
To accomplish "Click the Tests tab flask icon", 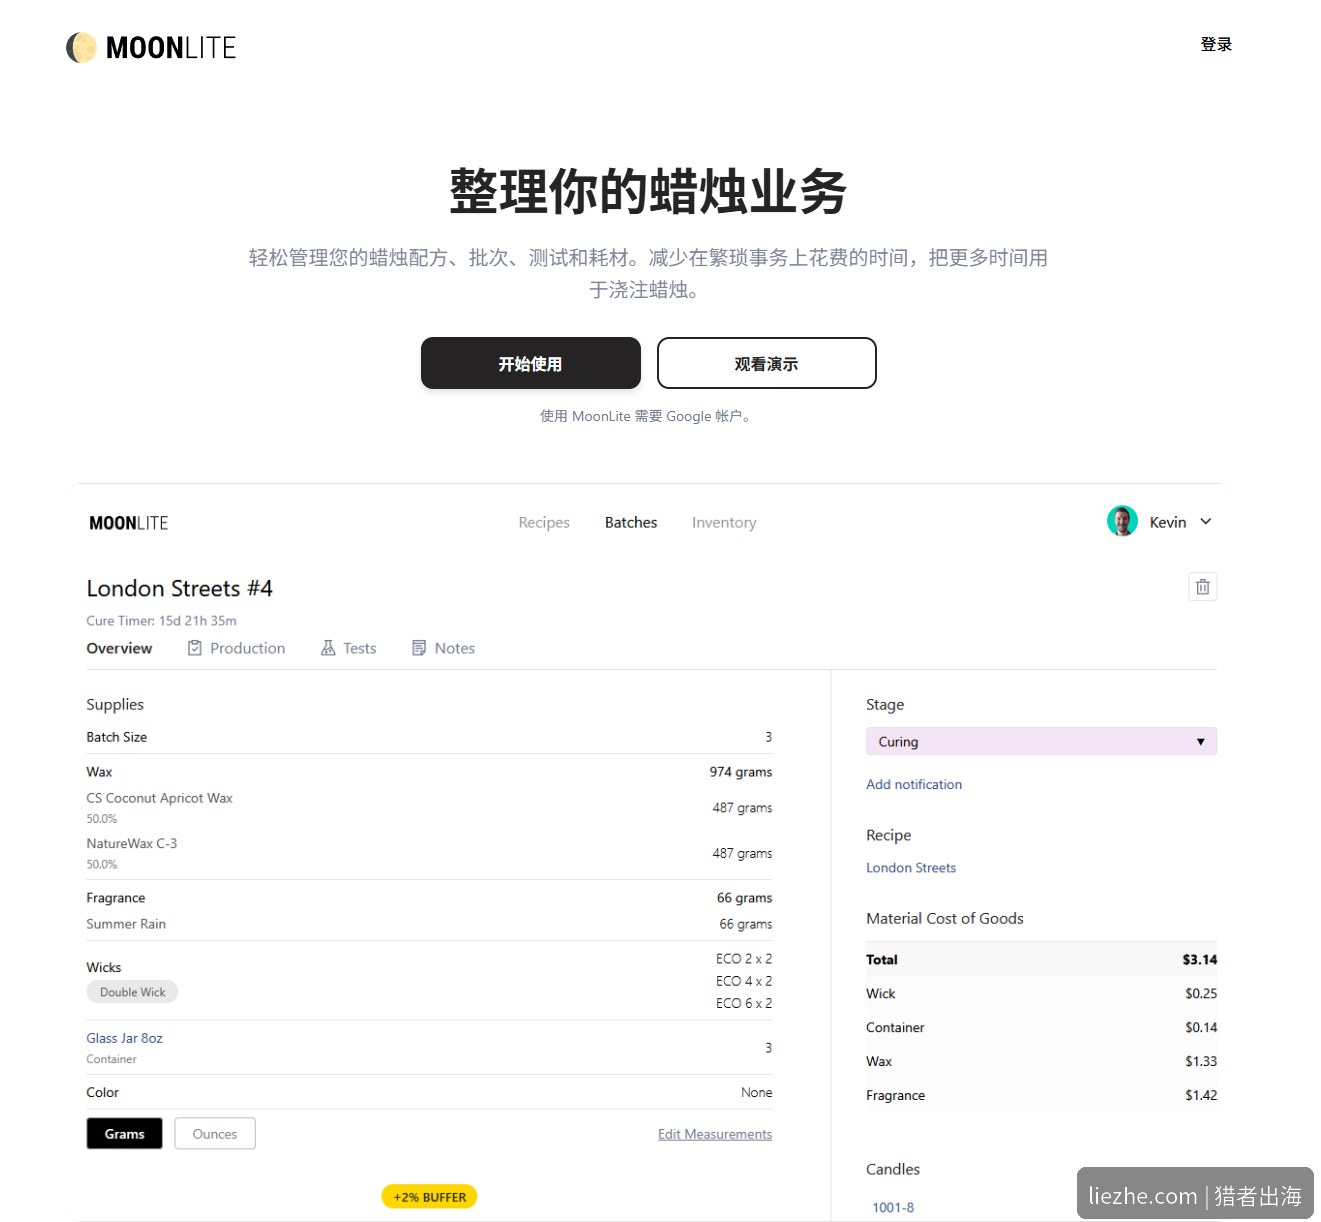I will point(328,648).
